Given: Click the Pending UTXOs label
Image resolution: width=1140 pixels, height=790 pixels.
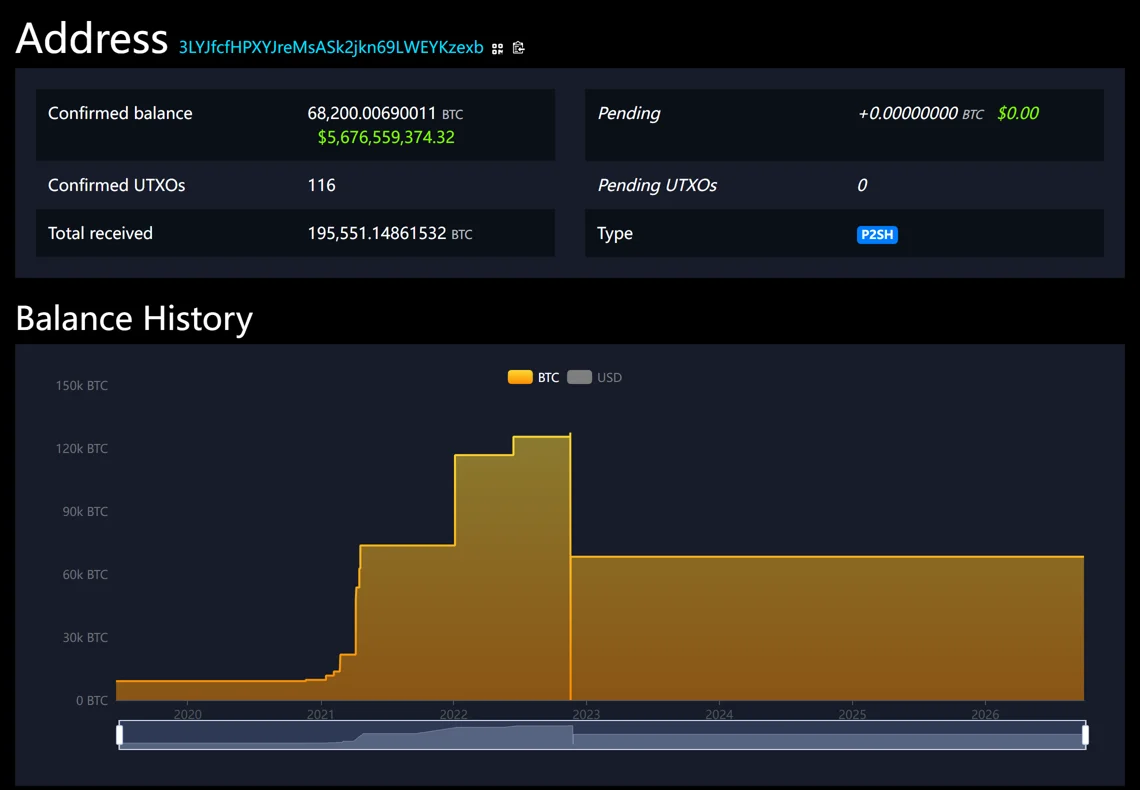Looking at the screenshot, I should pyautogui.click(x=657, y=185).
